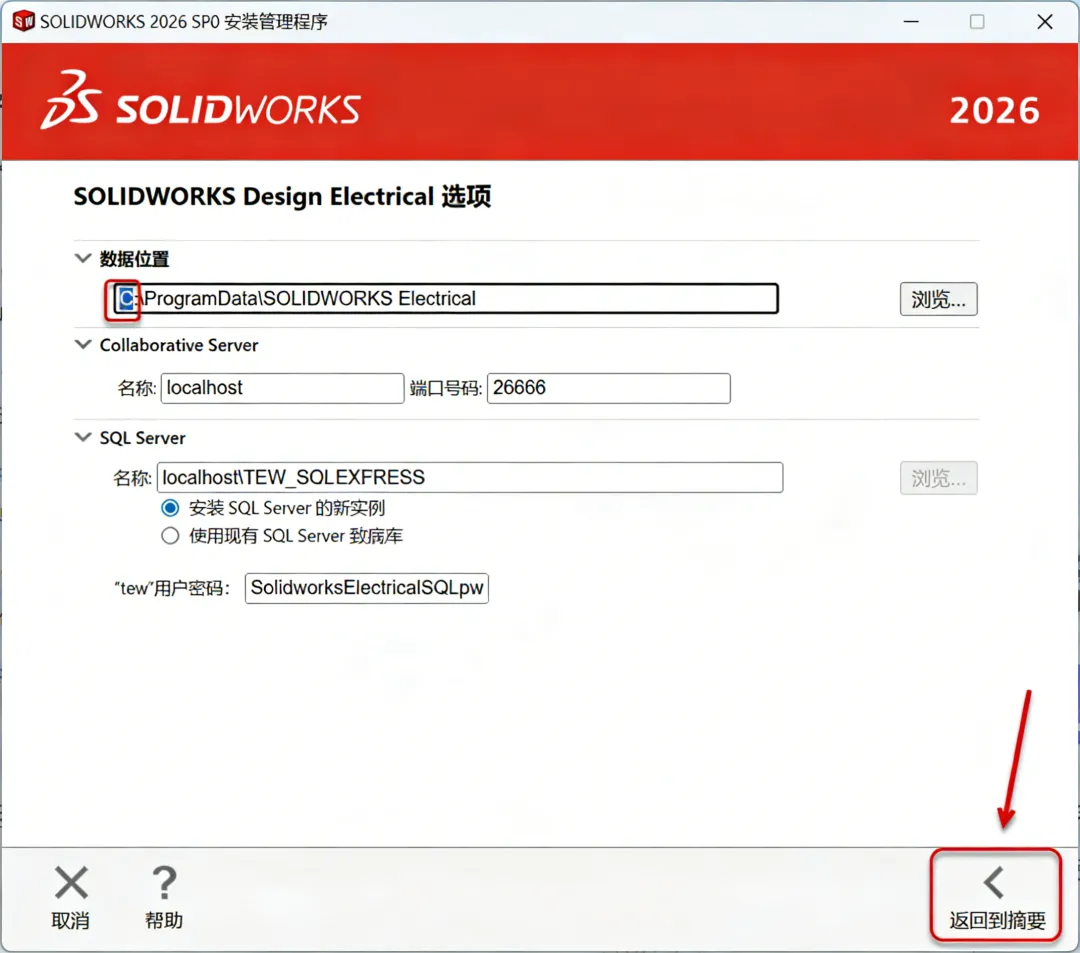Click the Cancel X icon
Image resolution: width=1080 pixels, height=953 pixels.
coord(71,882)
